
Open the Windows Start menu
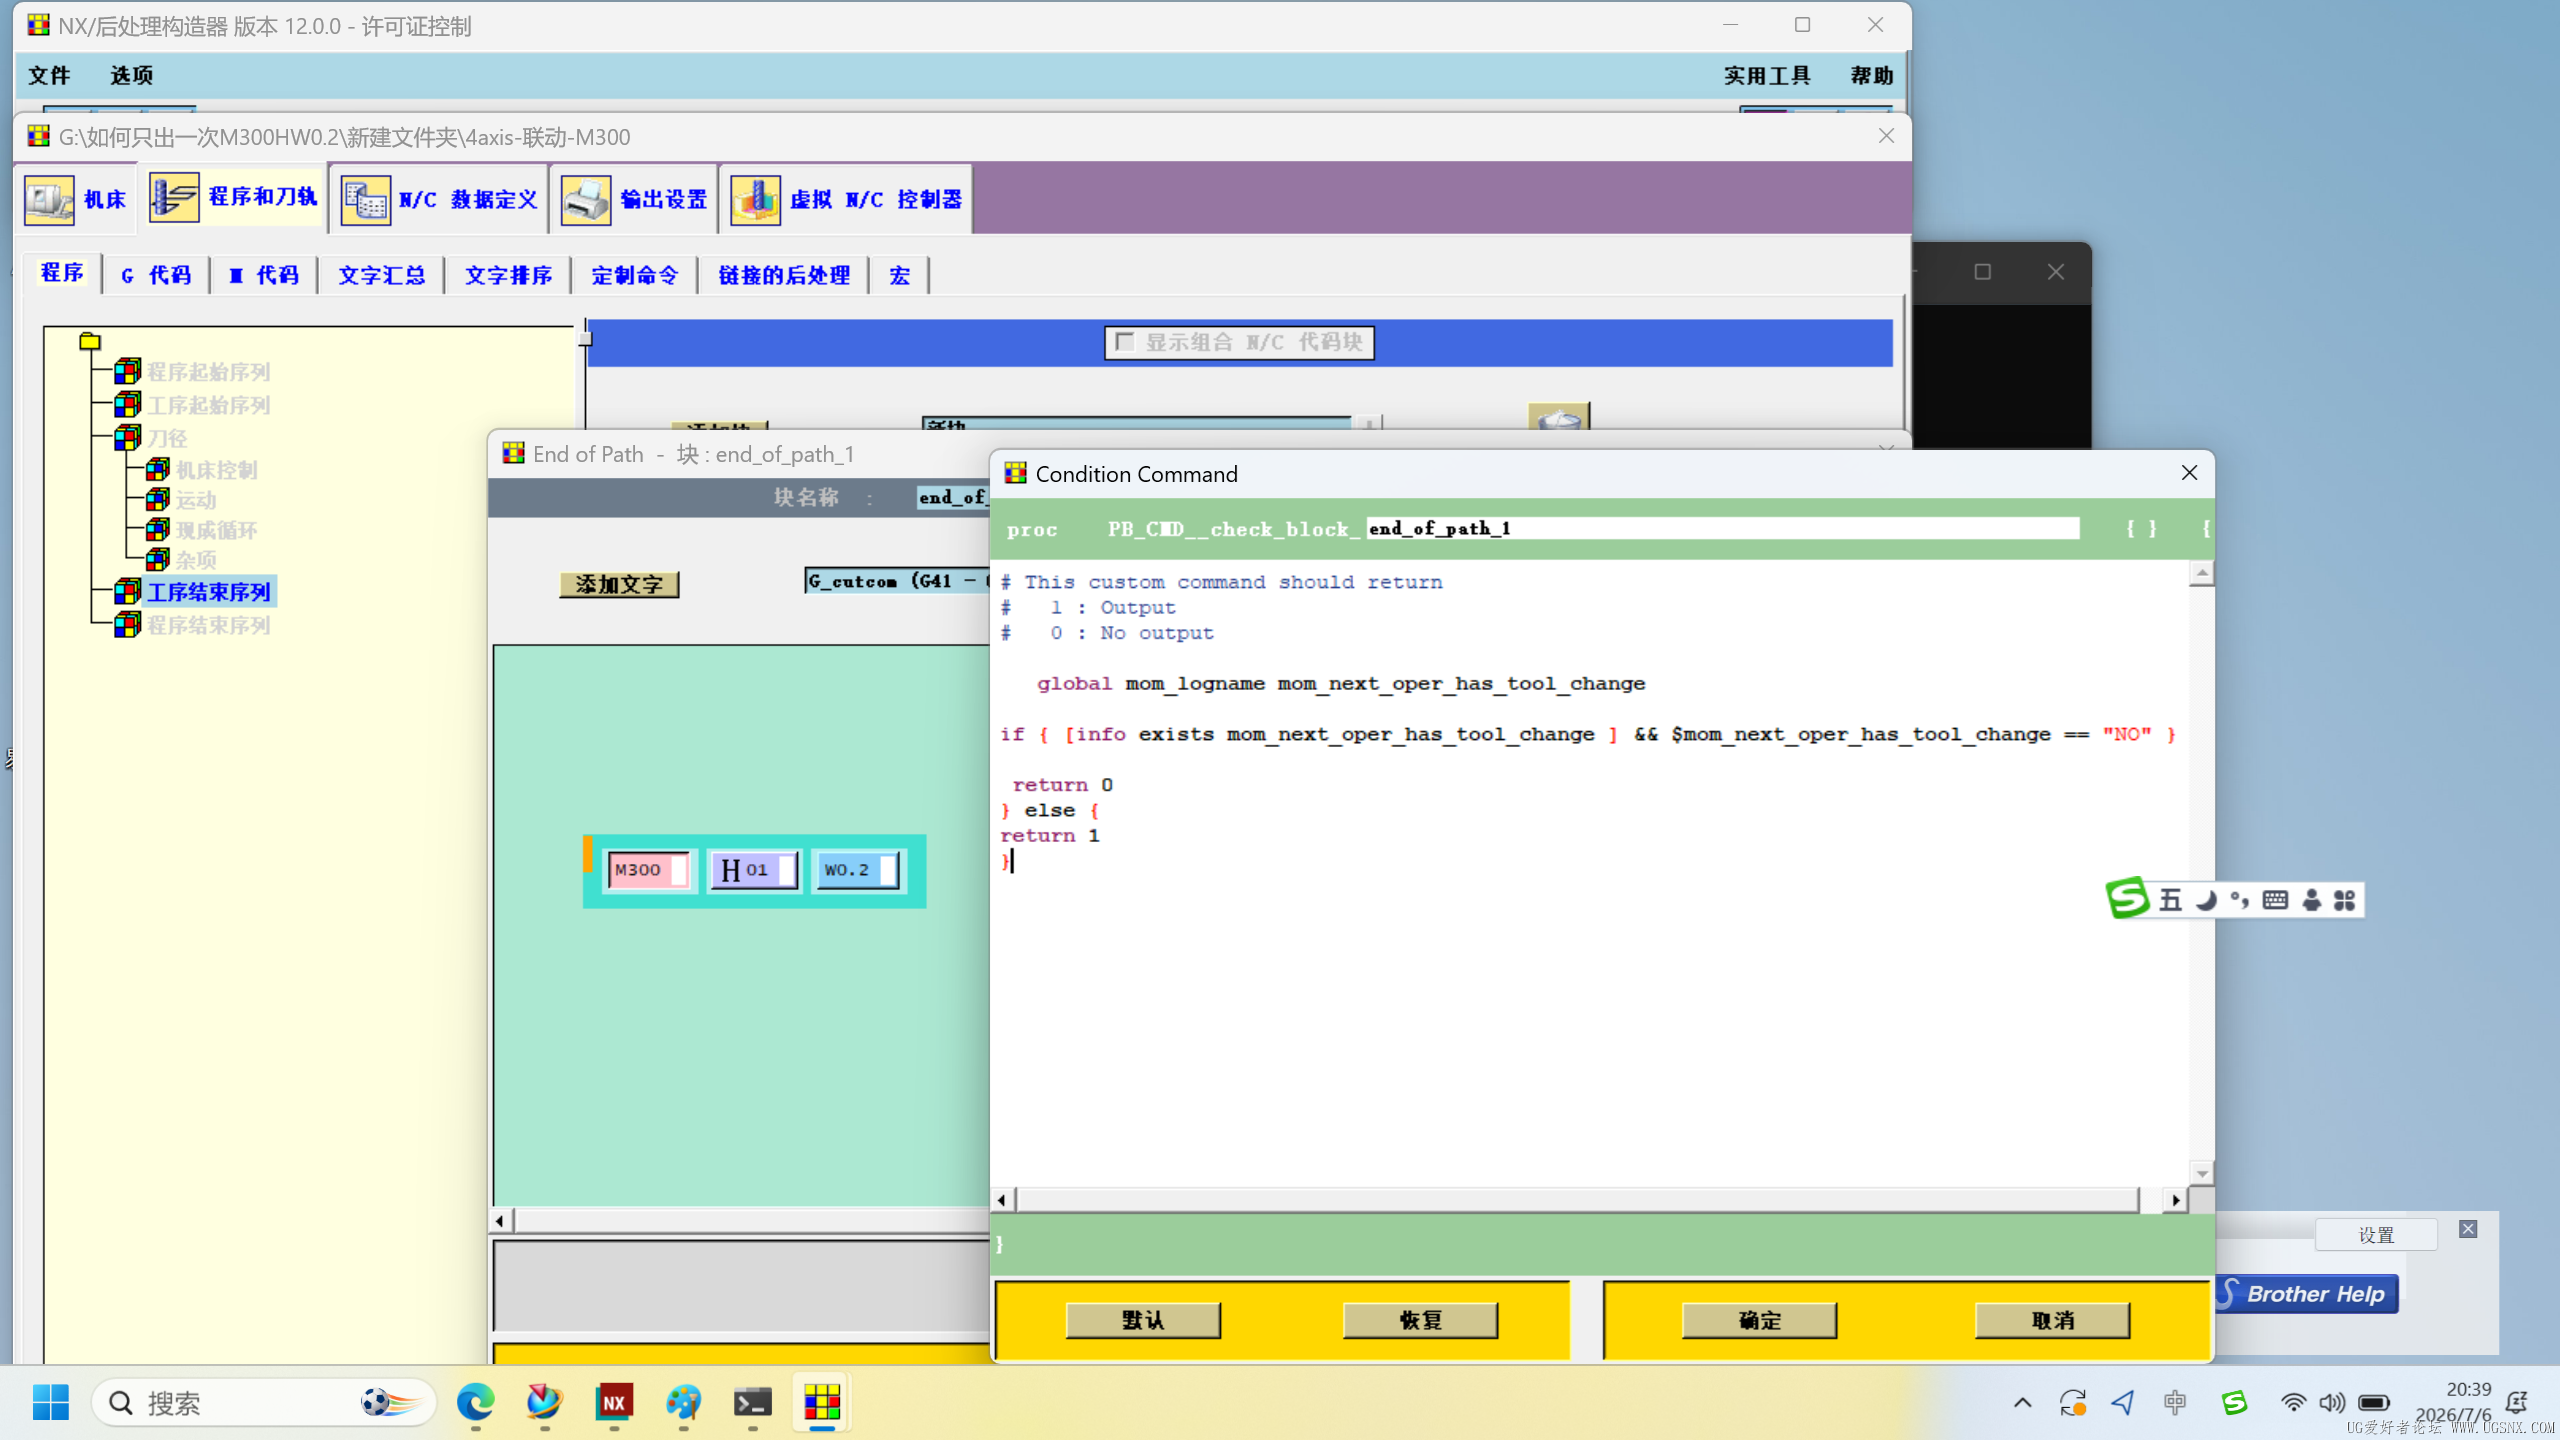coord(51,1402)
